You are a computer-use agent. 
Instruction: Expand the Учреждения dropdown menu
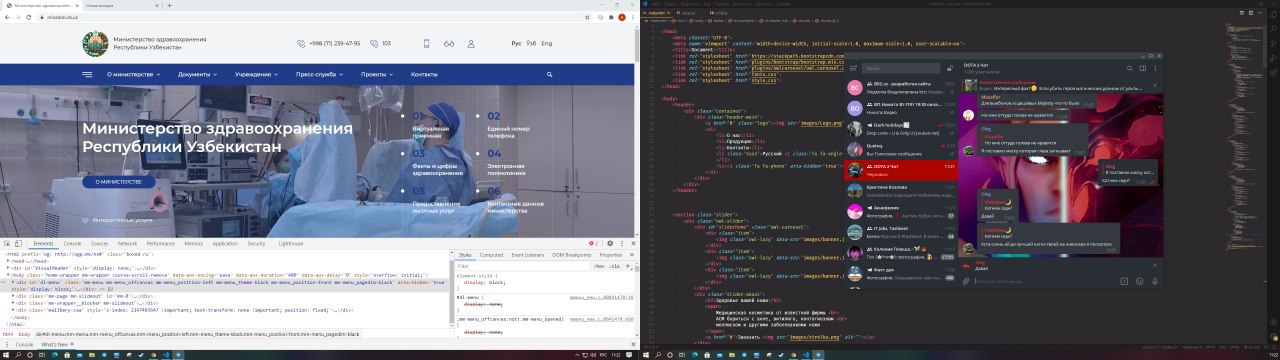[x=257, y=75]
